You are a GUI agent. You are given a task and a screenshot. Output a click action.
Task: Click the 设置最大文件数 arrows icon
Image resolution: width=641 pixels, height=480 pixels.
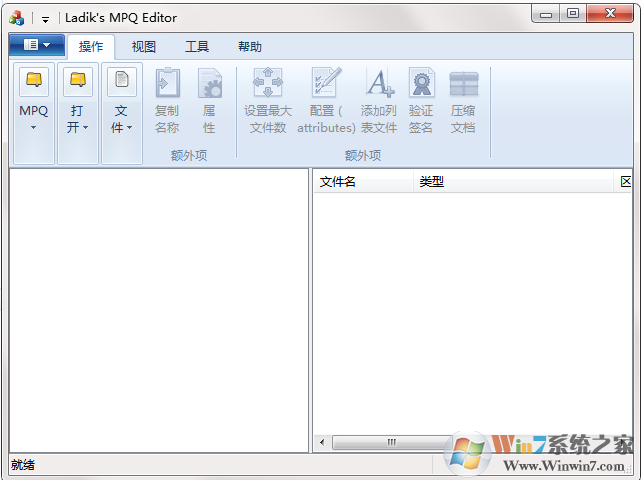[268, 83]
